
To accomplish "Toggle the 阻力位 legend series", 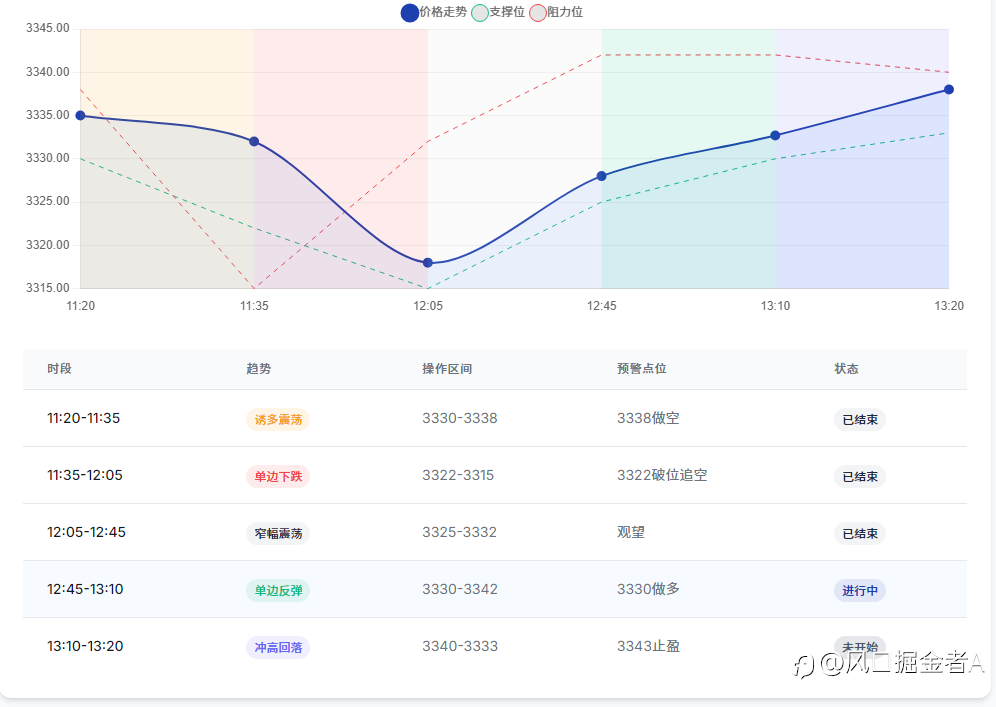I will pyautogui.click(x=556, y=12).
